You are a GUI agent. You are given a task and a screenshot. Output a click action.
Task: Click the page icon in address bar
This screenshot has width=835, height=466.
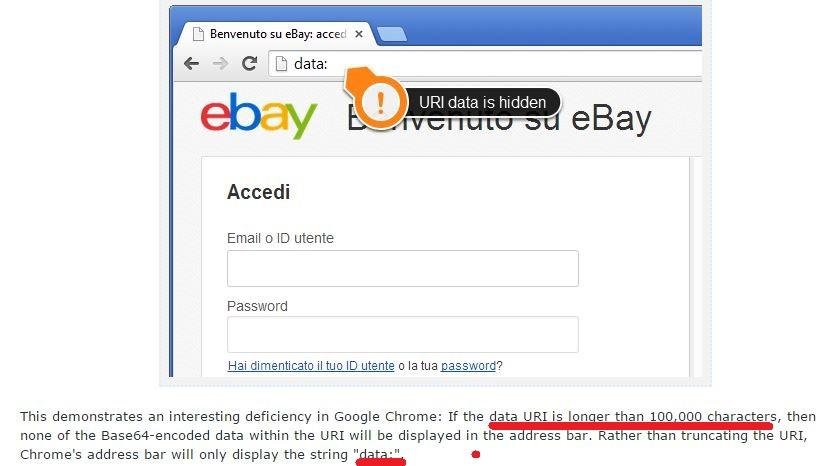coord(281,64)
